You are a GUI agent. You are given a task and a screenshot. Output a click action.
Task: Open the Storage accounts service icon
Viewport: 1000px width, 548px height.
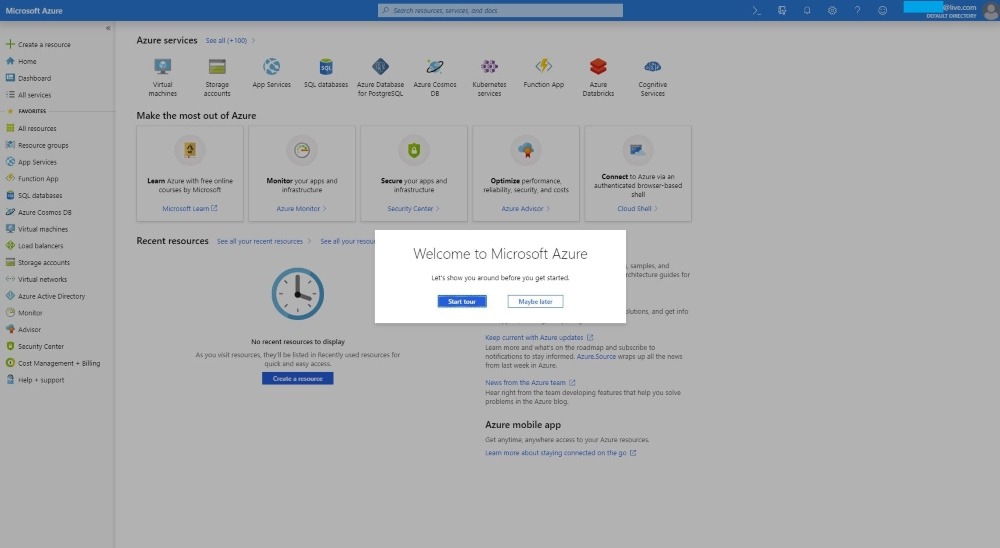click(x=217, y=68)
